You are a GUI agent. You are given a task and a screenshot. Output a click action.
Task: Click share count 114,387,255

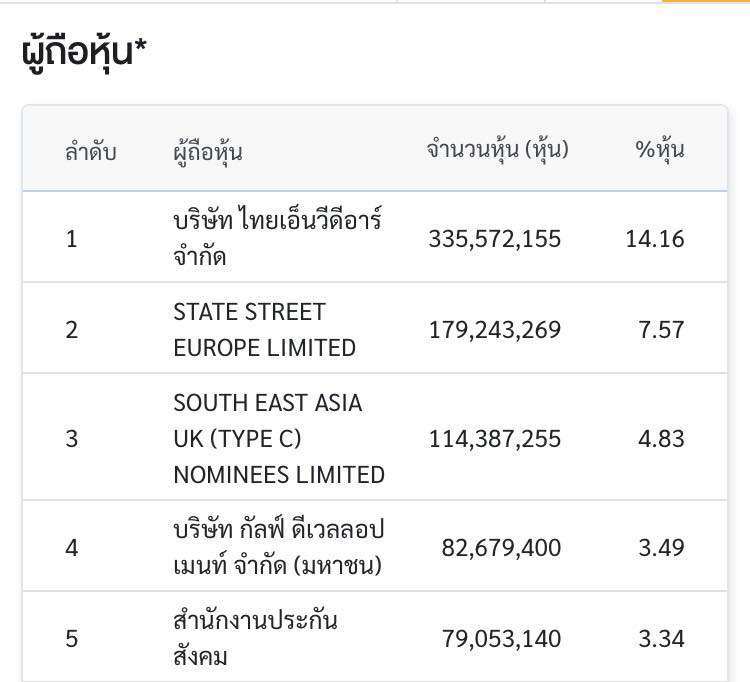click(x=495, y=439)
